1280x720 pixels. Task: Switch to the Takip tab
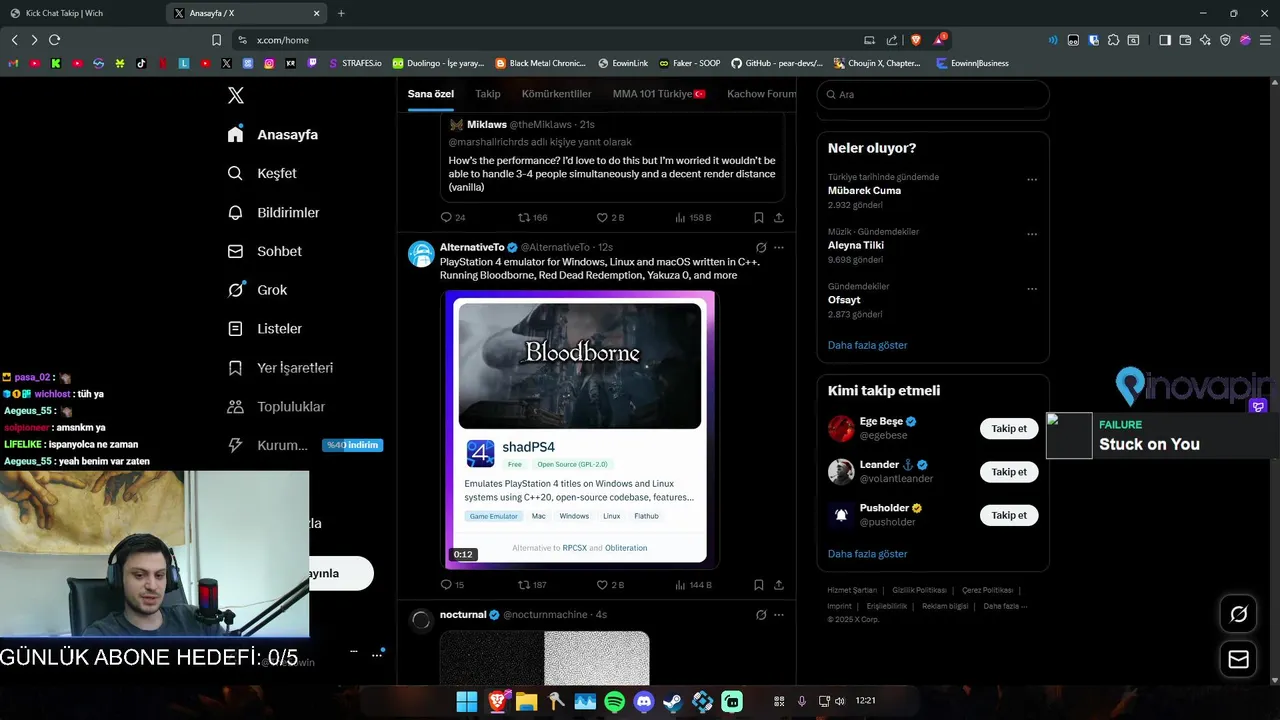point(488,94)
